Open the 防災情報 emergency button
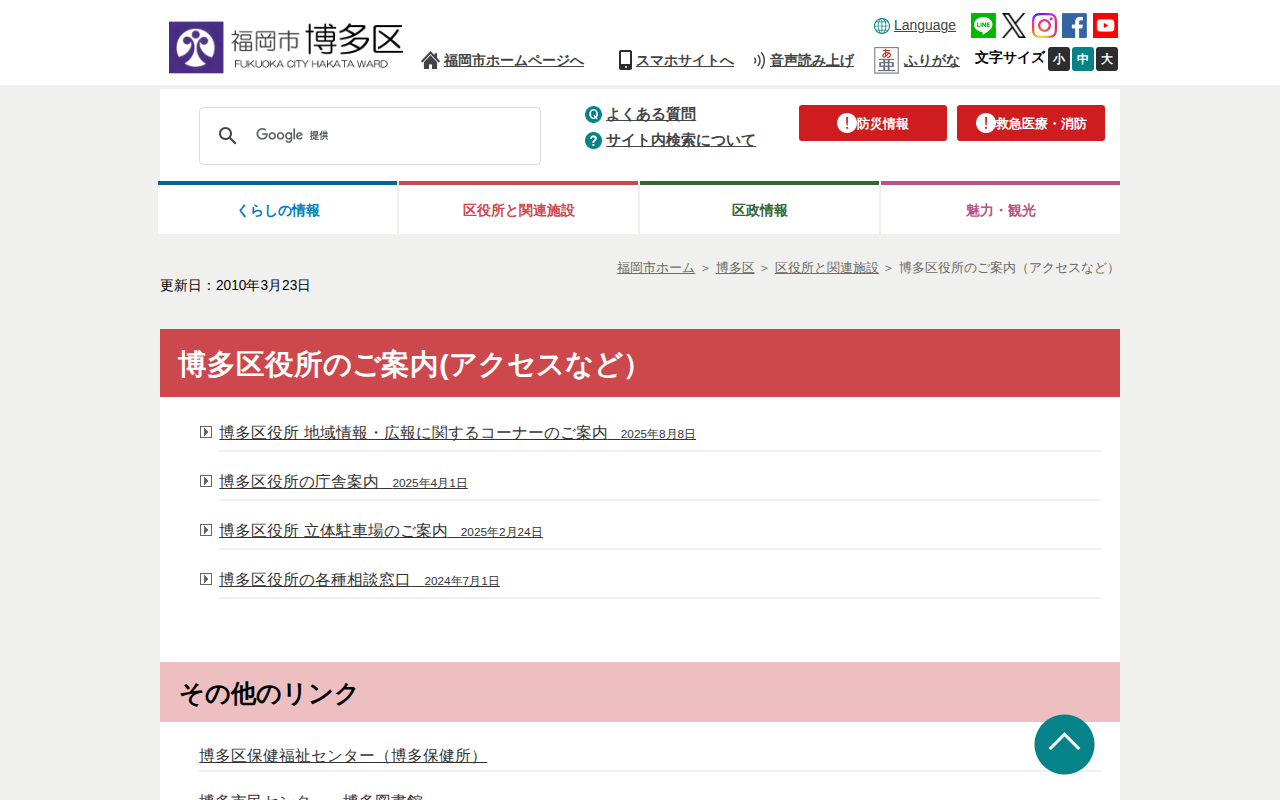This screenshot has width=1280, height=800. (872, 122)
